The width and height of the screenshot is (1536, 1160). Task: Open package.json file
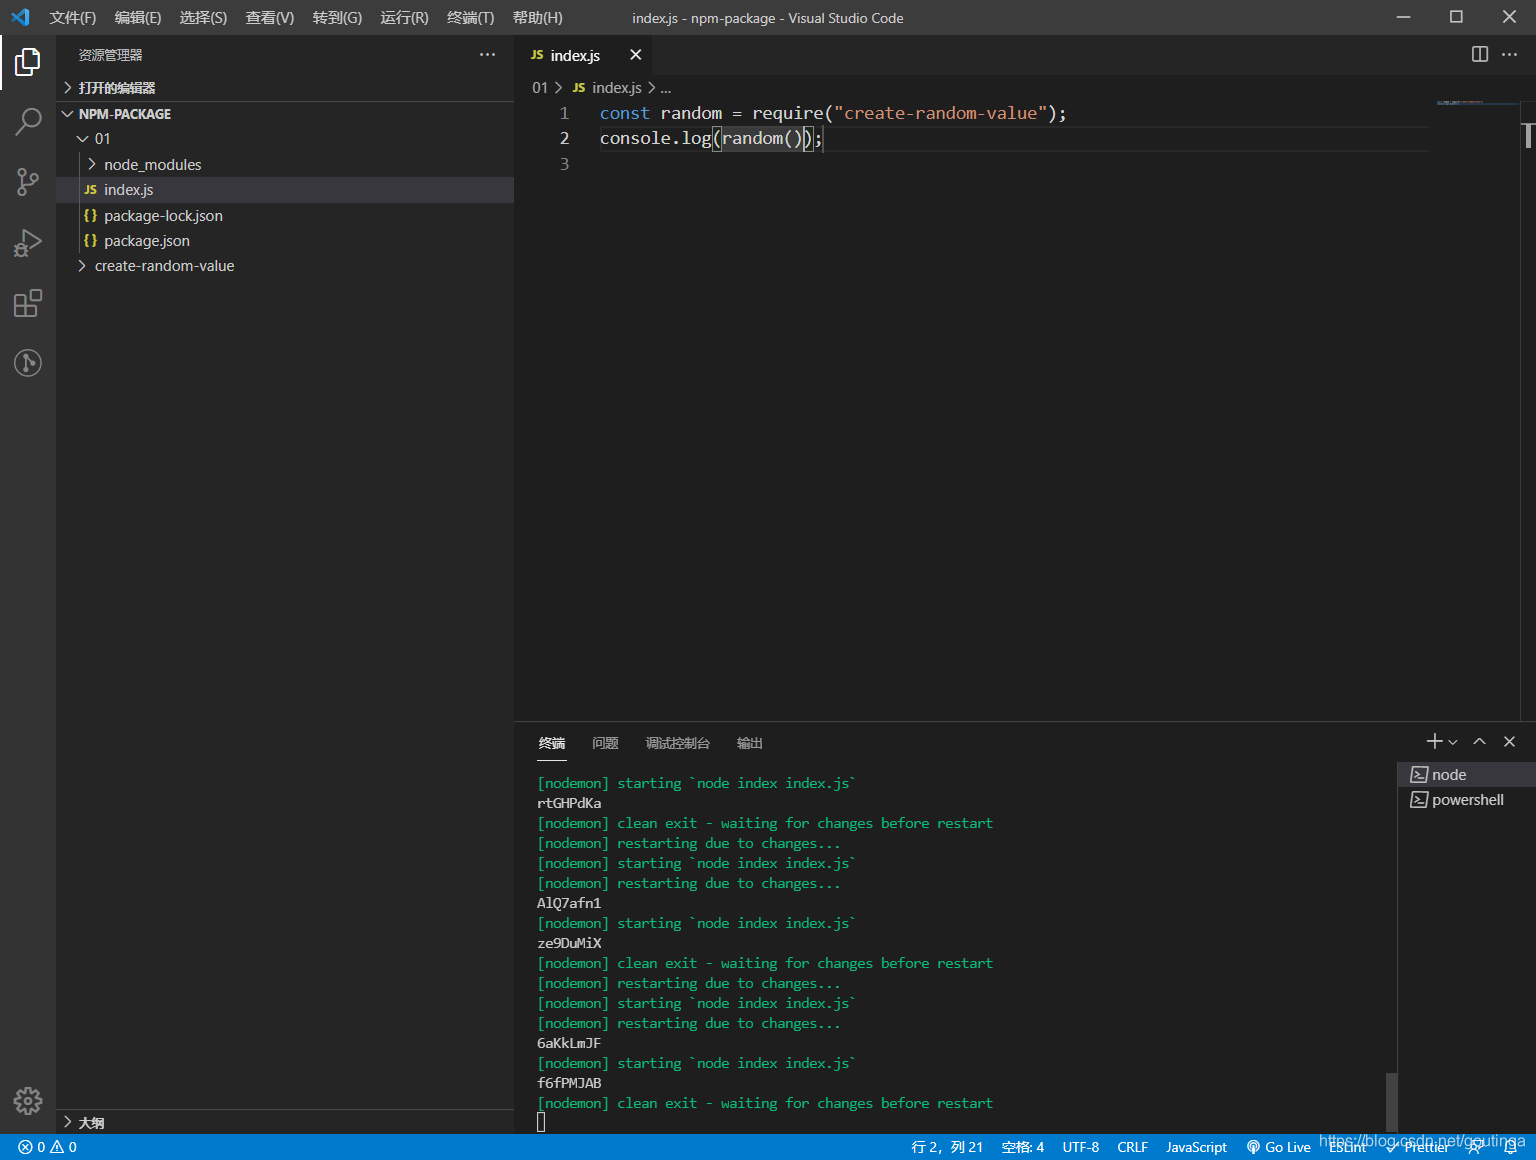285,240
